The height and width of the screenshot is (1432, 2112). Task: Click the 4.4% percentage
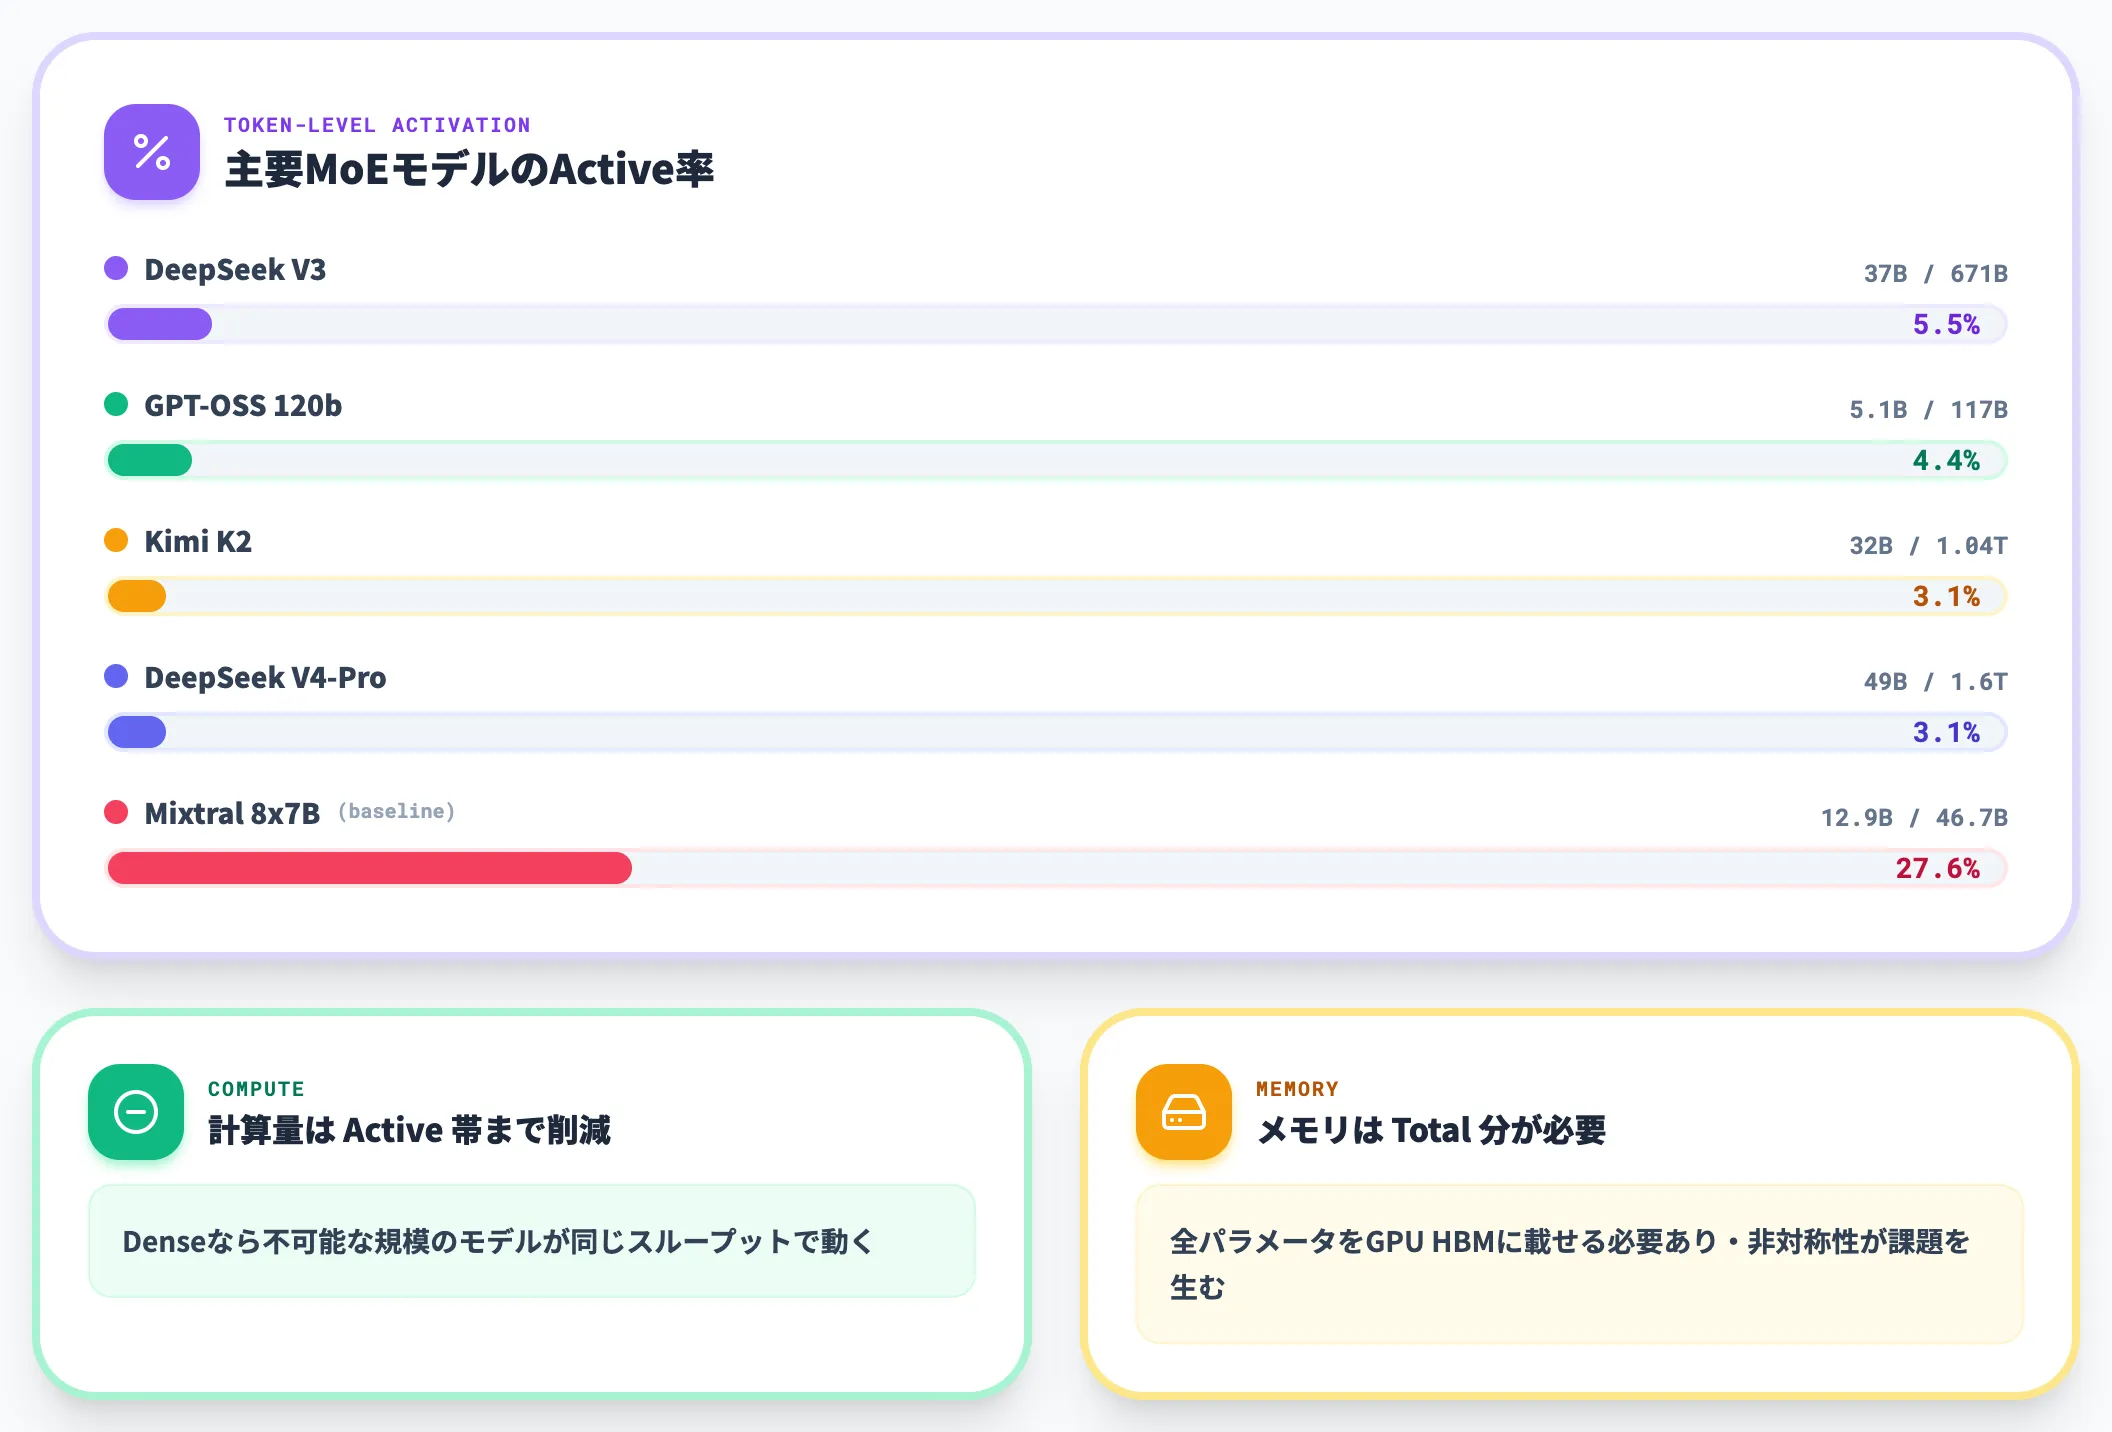coord(1946,460)
